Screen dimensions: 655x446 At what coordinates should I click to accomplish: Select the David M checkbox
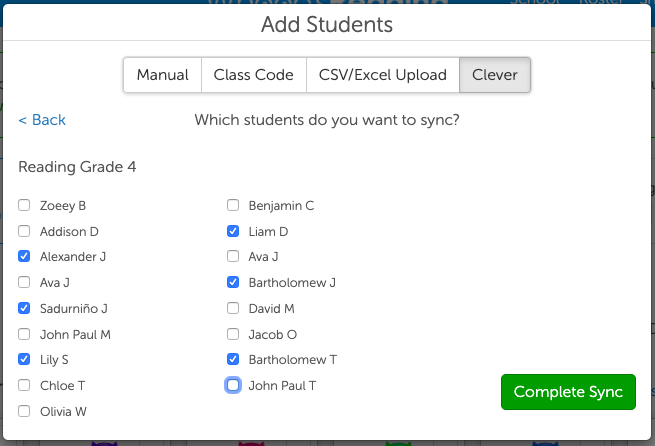point(233,308)
